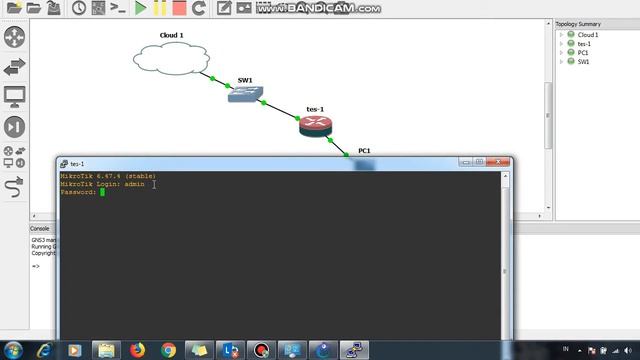Screen dimensions: 640x360
Task: Click the PuTTY icon in tes-1 title bar
Action: click(64, 164)
